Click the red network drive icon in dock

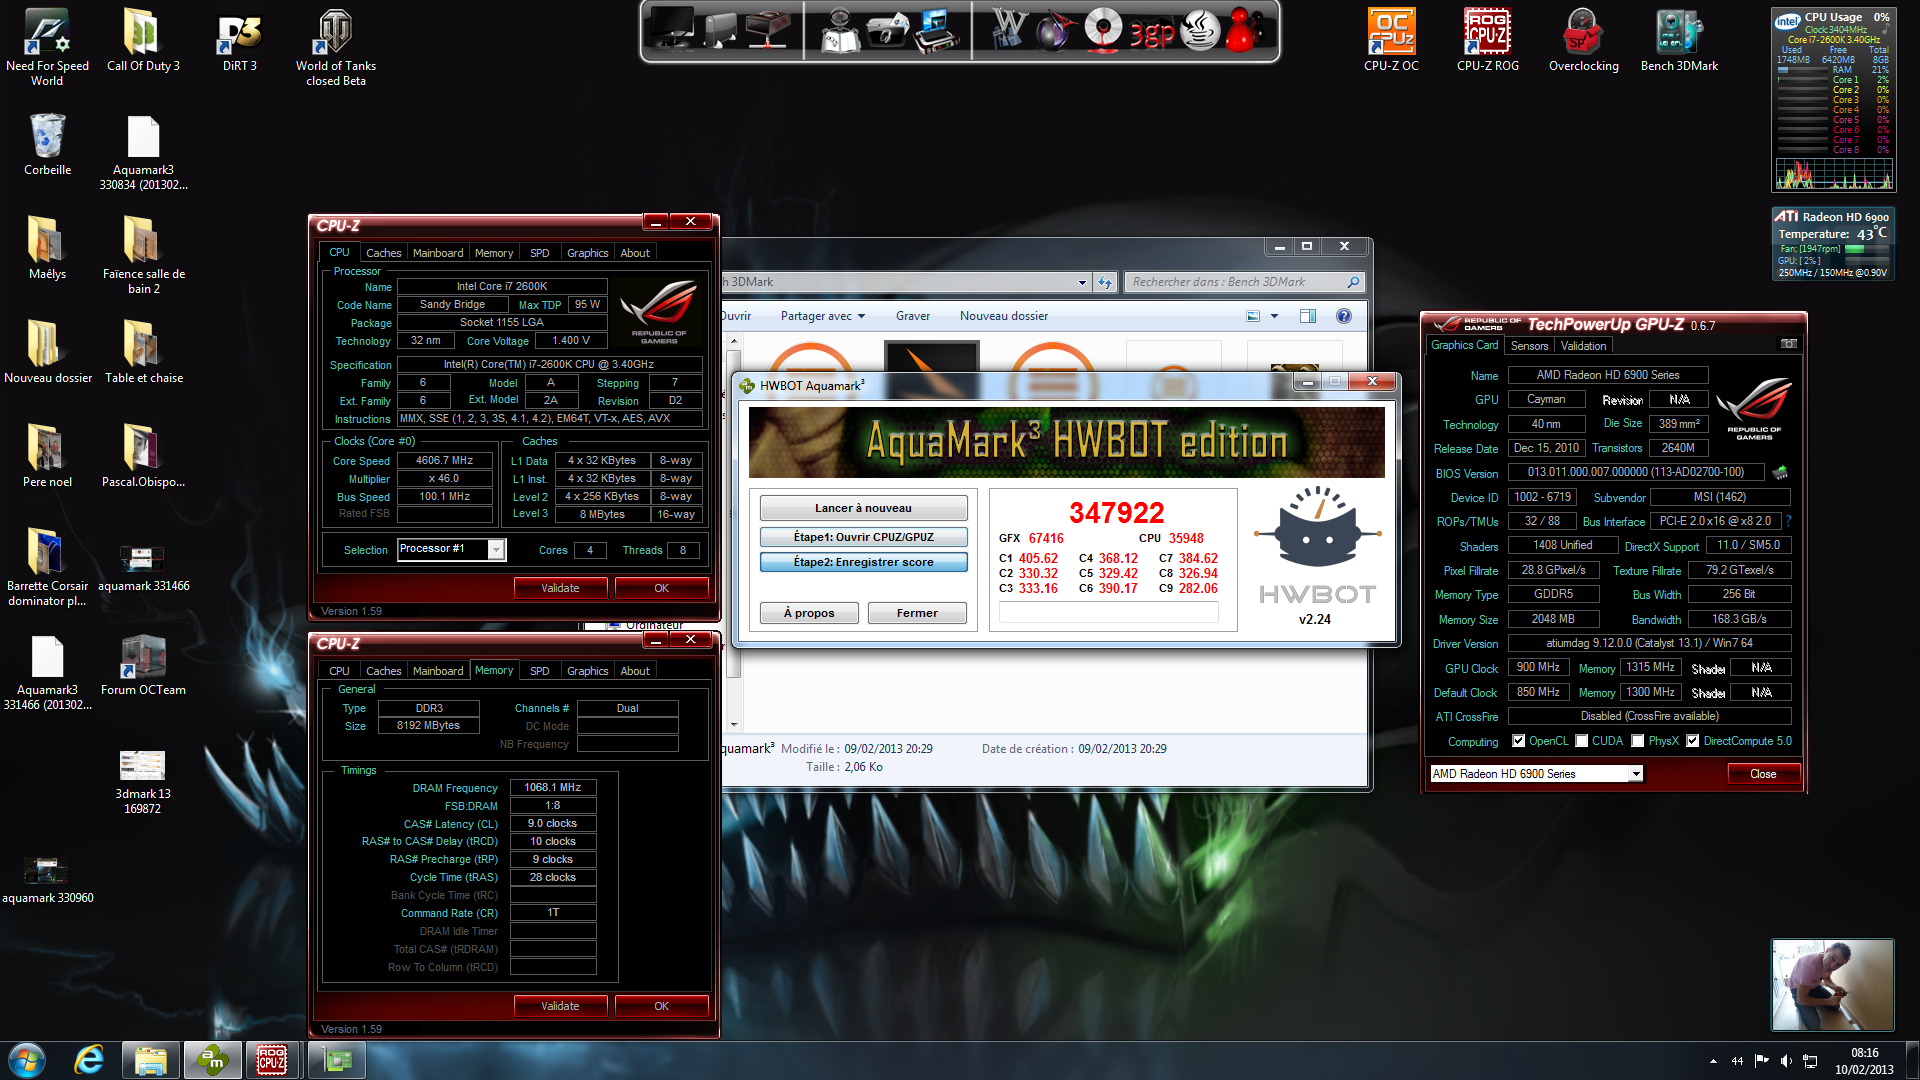coord(768,28)
